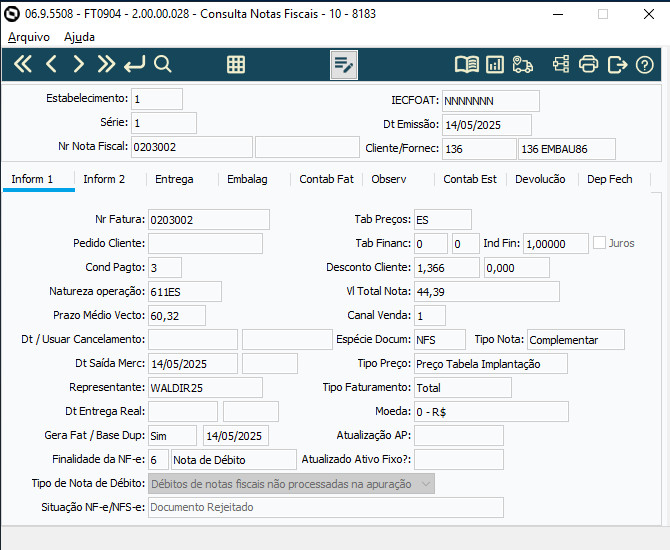Screen dimensions: 670x550
Task: Open the Contab Est tab
Action: pyautogui.click(x=470, y=179)
